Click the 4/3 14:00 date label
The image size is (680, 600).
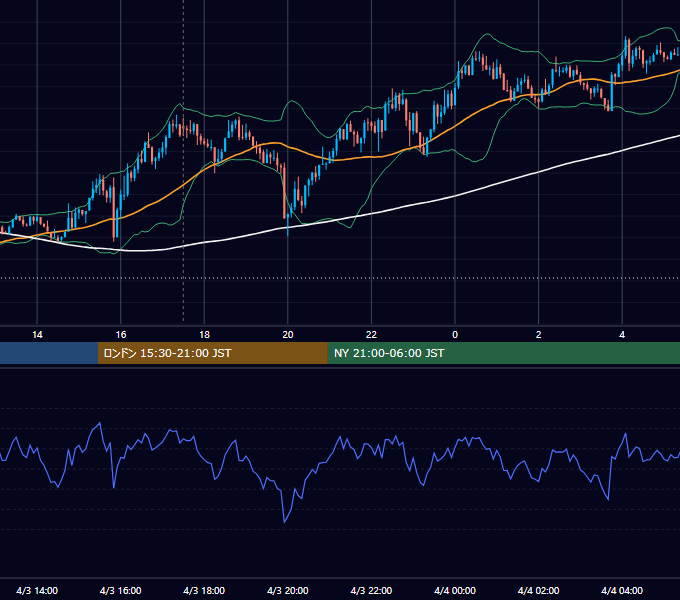click(37, 590)
